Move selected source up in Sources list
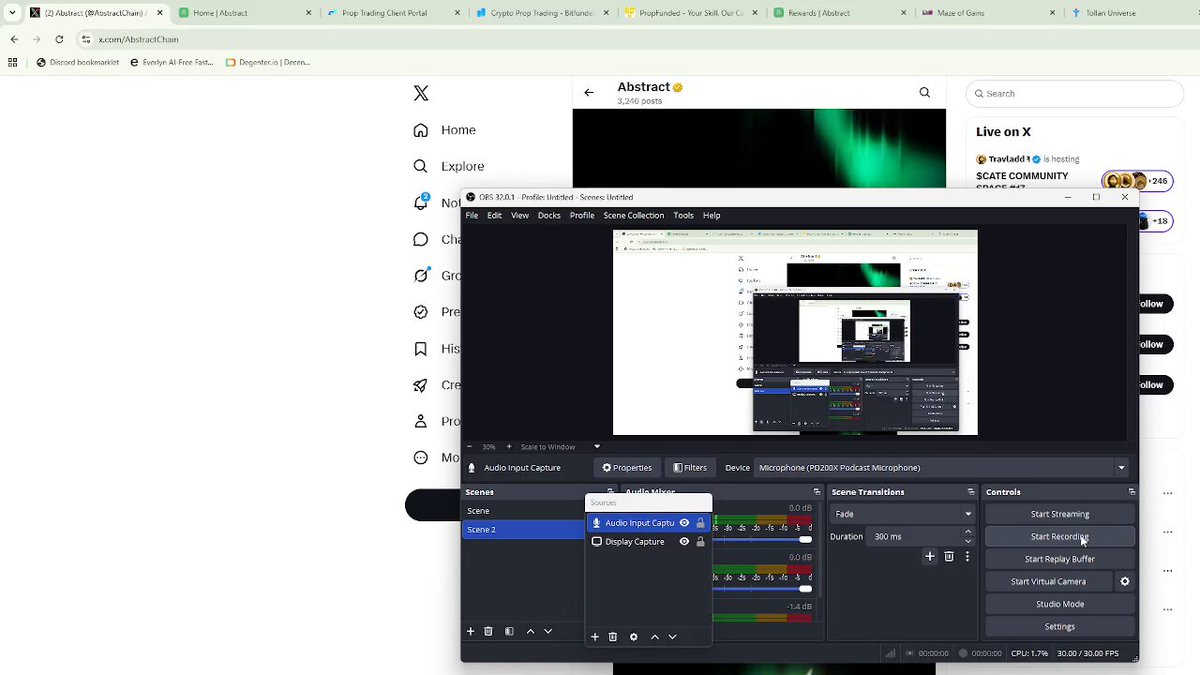 (655, 637)
